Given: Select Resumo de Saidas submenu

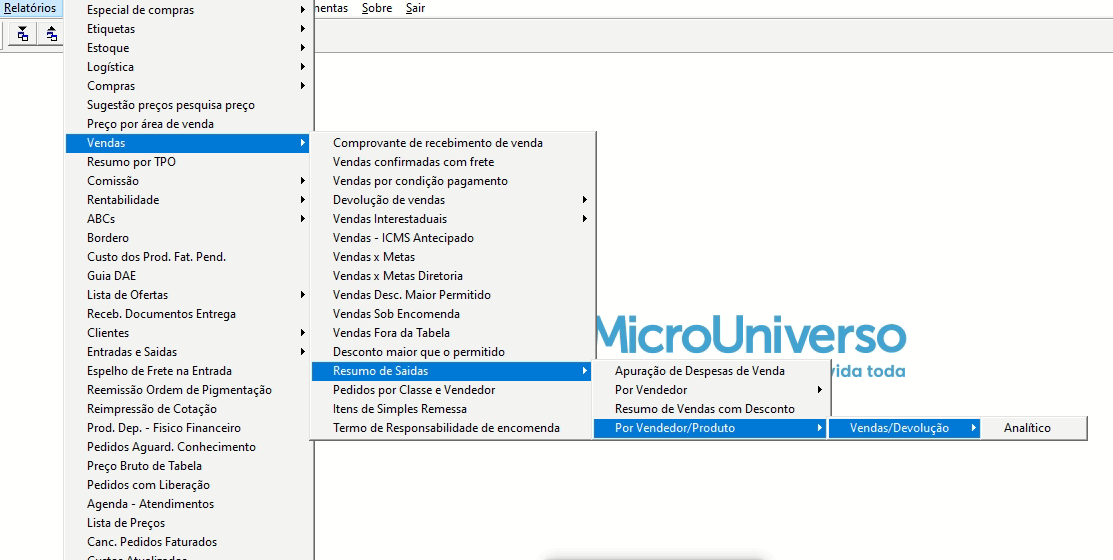Looking at the screenshot, I should click(451, 371).
